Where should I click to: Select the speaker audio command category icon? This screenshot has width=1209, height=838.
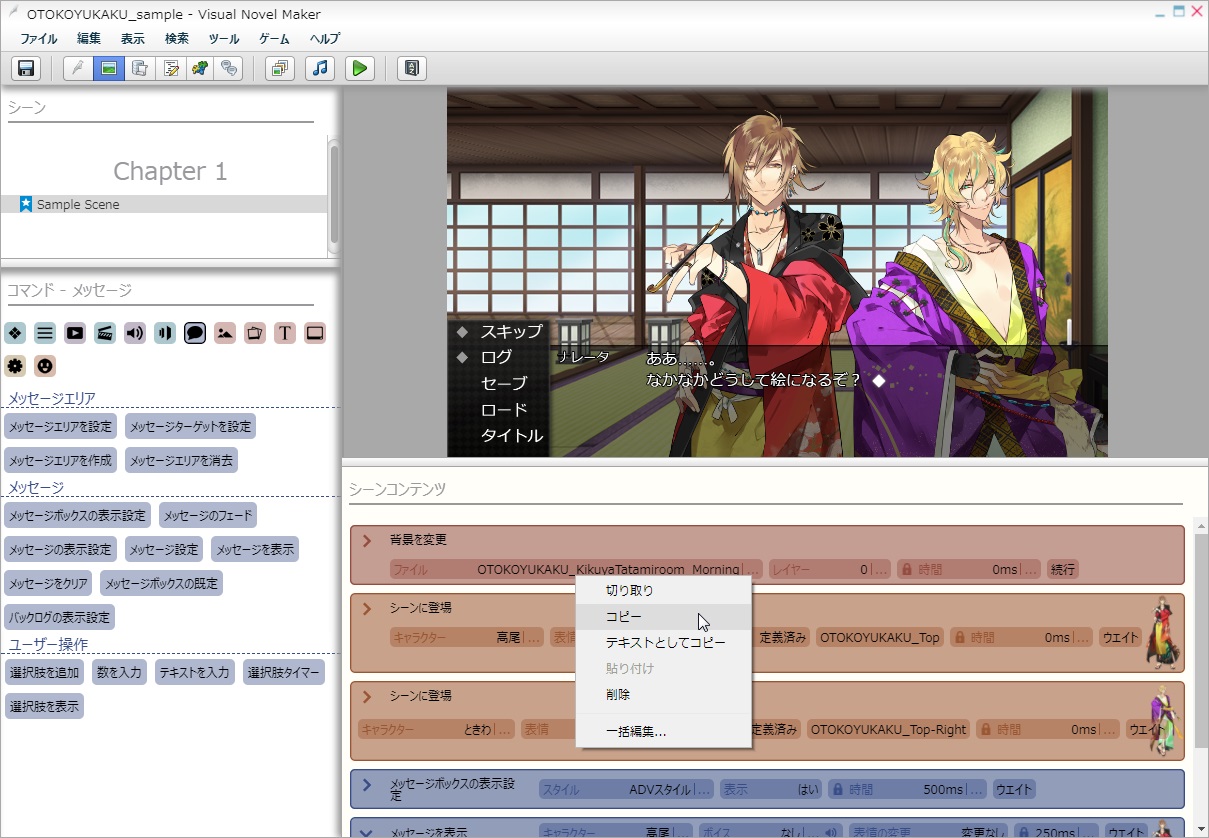tap(135, 333)
